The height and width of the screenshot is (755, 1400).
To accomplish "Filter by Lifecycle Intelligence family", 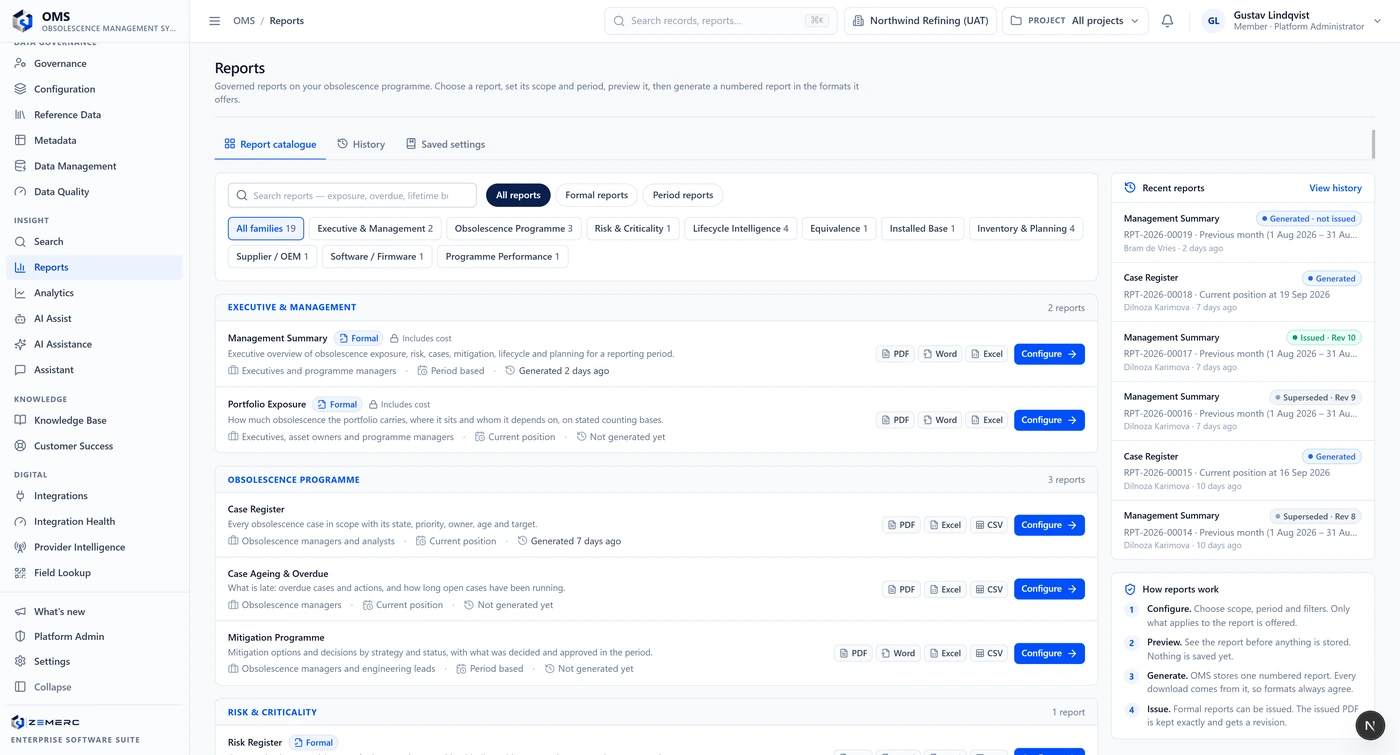I will point(741,229).
